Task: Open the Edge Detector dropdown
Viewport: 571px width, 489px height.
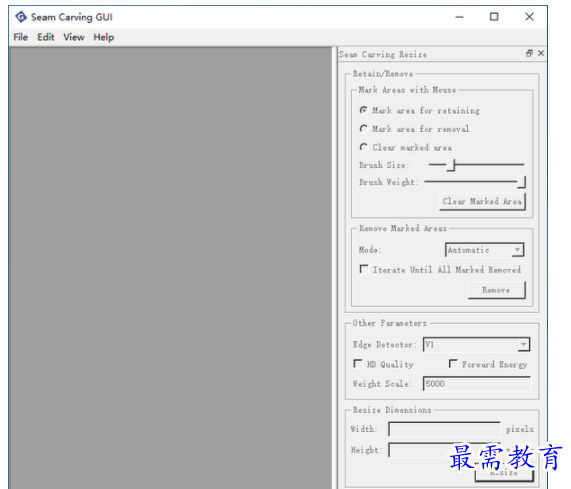Action: coord(476,344)
